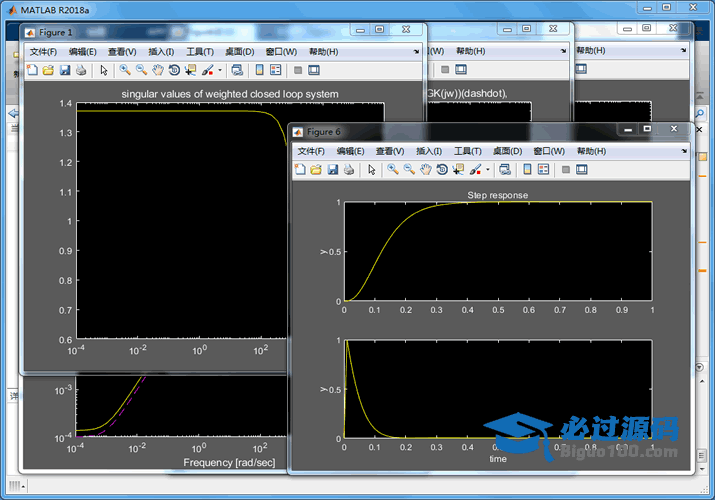Select Data Cursor tool in Figure 6
The height and width of the screenshot is (500, 715).
(x=458, y=170)
